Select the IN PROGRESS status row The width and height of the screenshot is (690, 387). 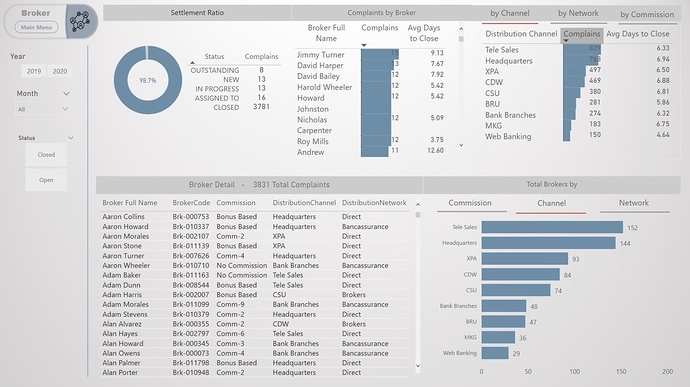point(234,88)
